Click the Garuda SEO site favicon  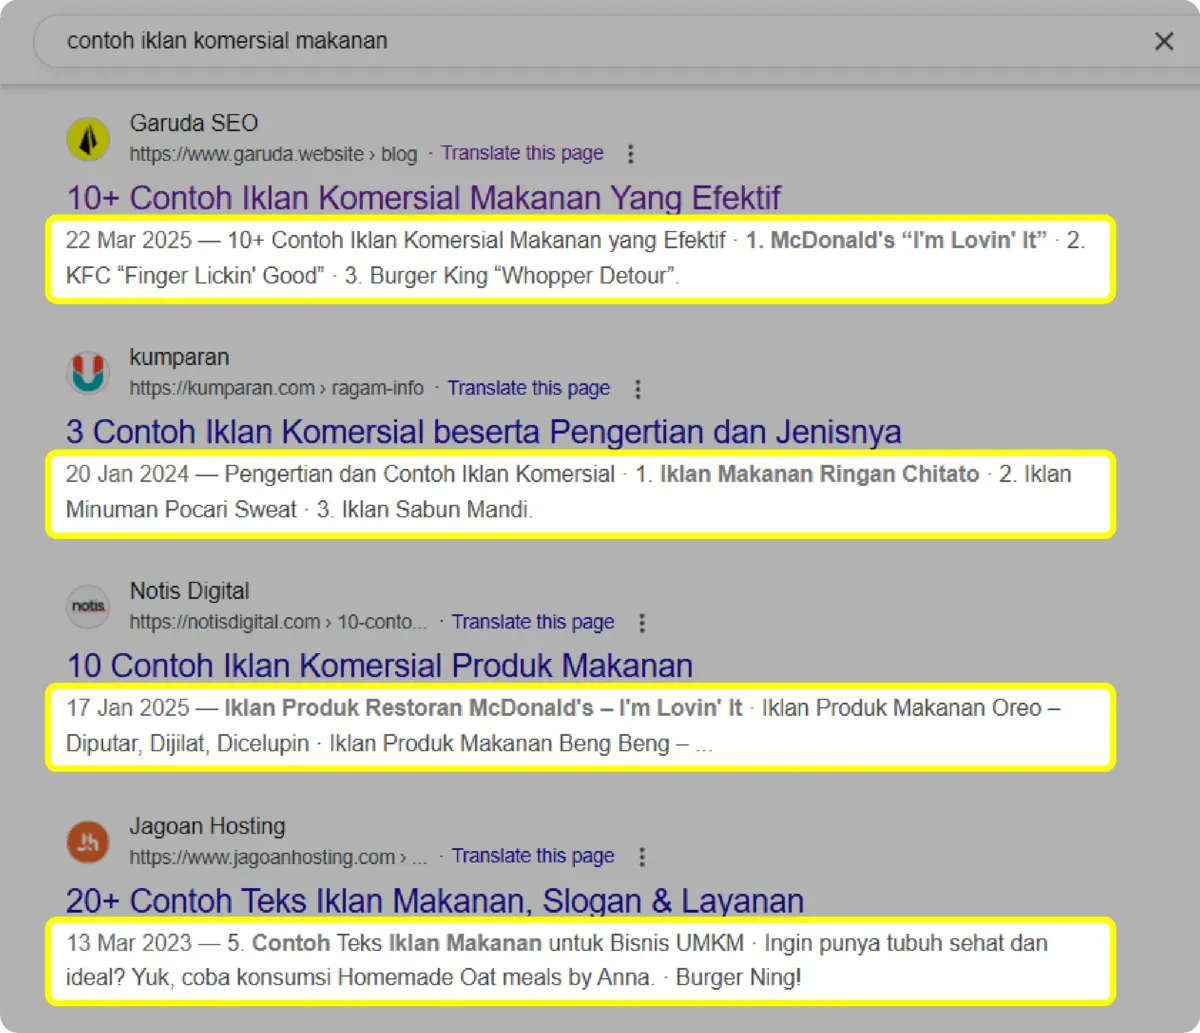click(x=88, y=139)
